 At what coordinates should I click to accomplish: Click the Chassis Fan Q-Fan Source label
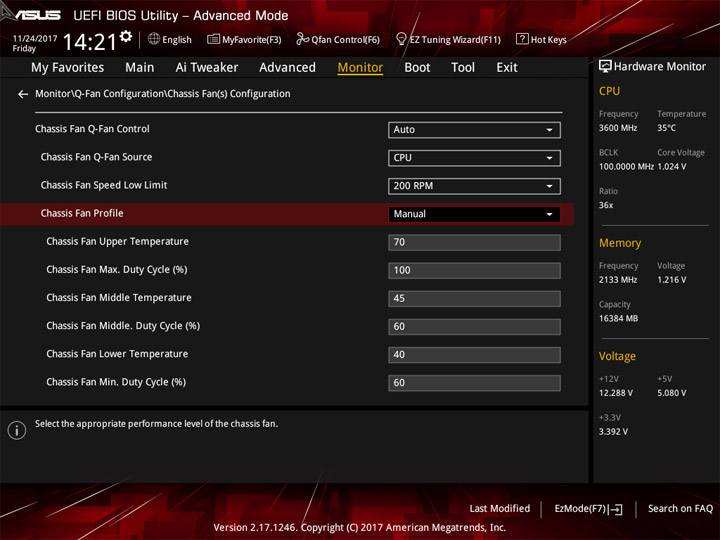click(96, 157)
